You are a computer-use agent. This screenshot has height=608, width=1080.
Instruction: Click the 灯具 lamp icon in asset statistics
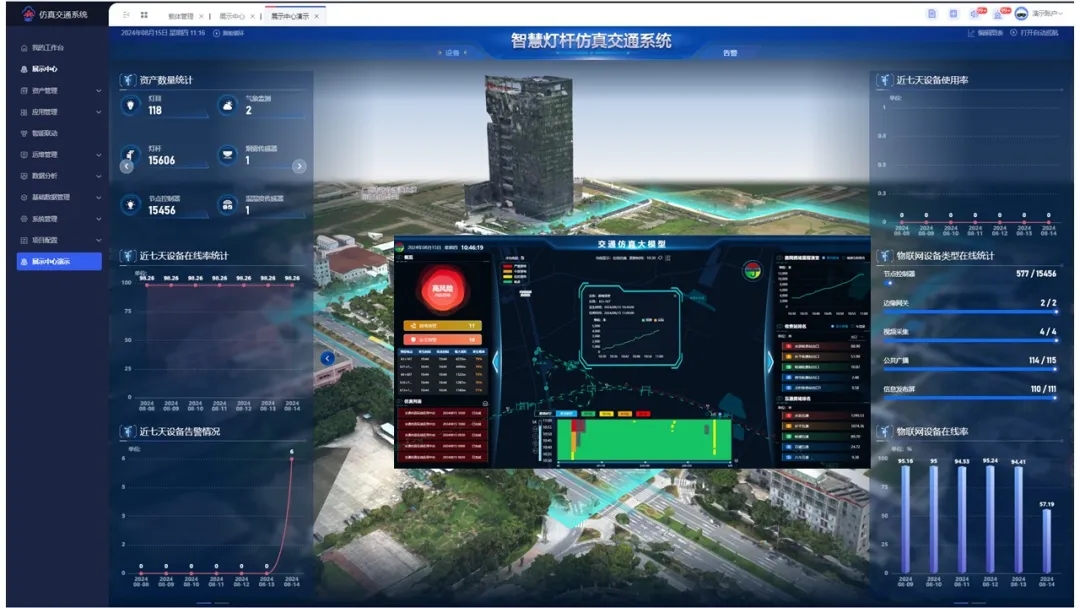coord(129,105)
